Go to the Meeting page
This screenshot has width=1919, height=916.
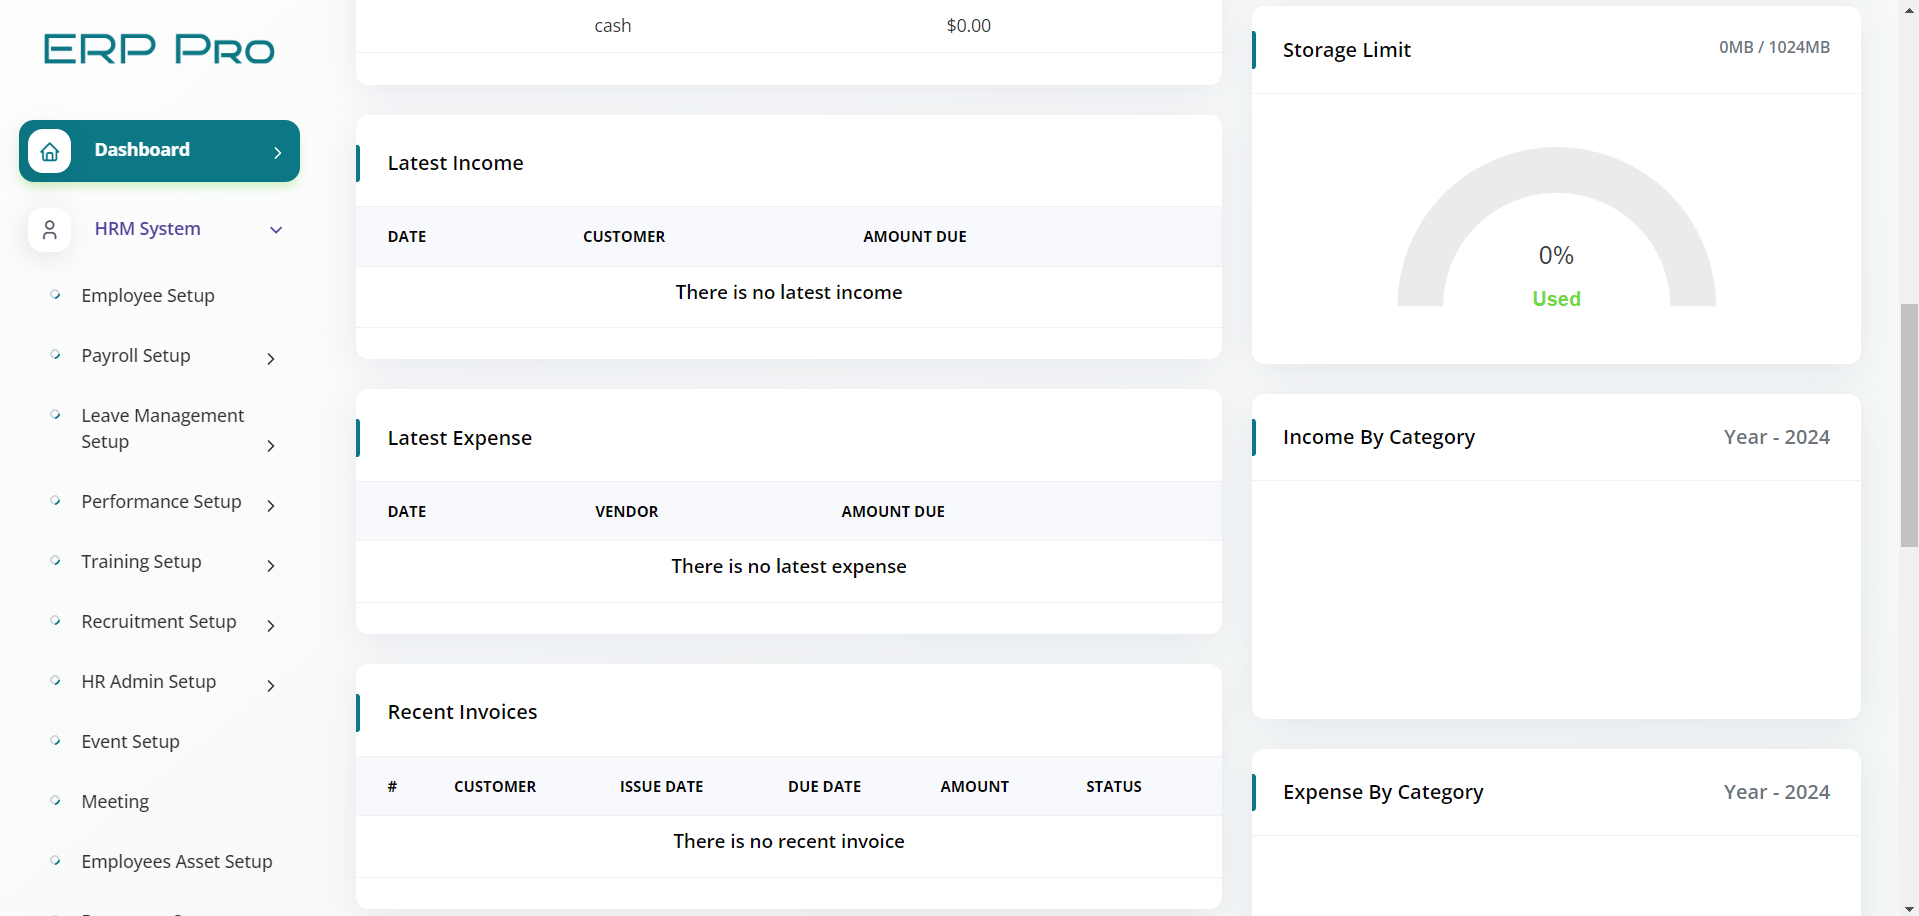[x=115, y=802]
